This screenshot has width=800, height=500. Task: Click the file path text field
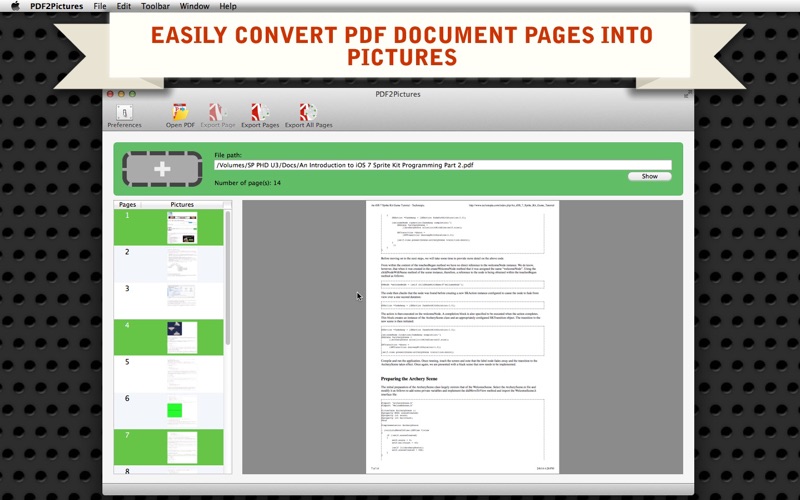[443, 165]
